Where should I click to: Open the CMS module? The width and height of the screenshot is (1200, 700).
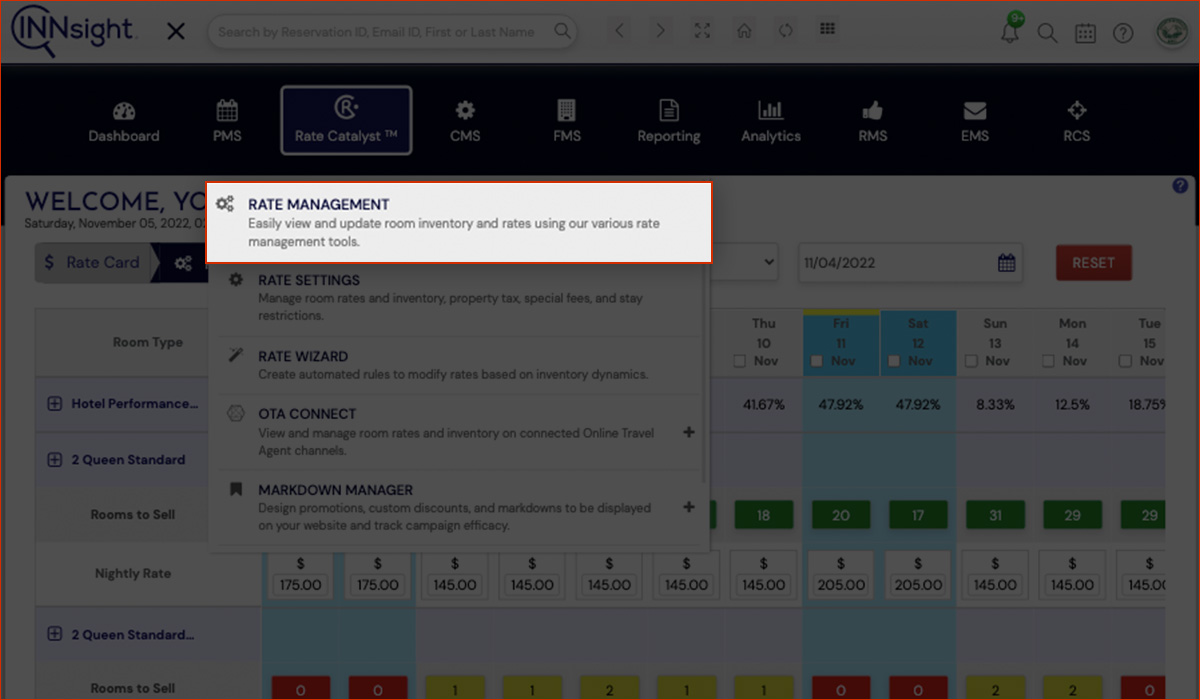click(465, 121)
